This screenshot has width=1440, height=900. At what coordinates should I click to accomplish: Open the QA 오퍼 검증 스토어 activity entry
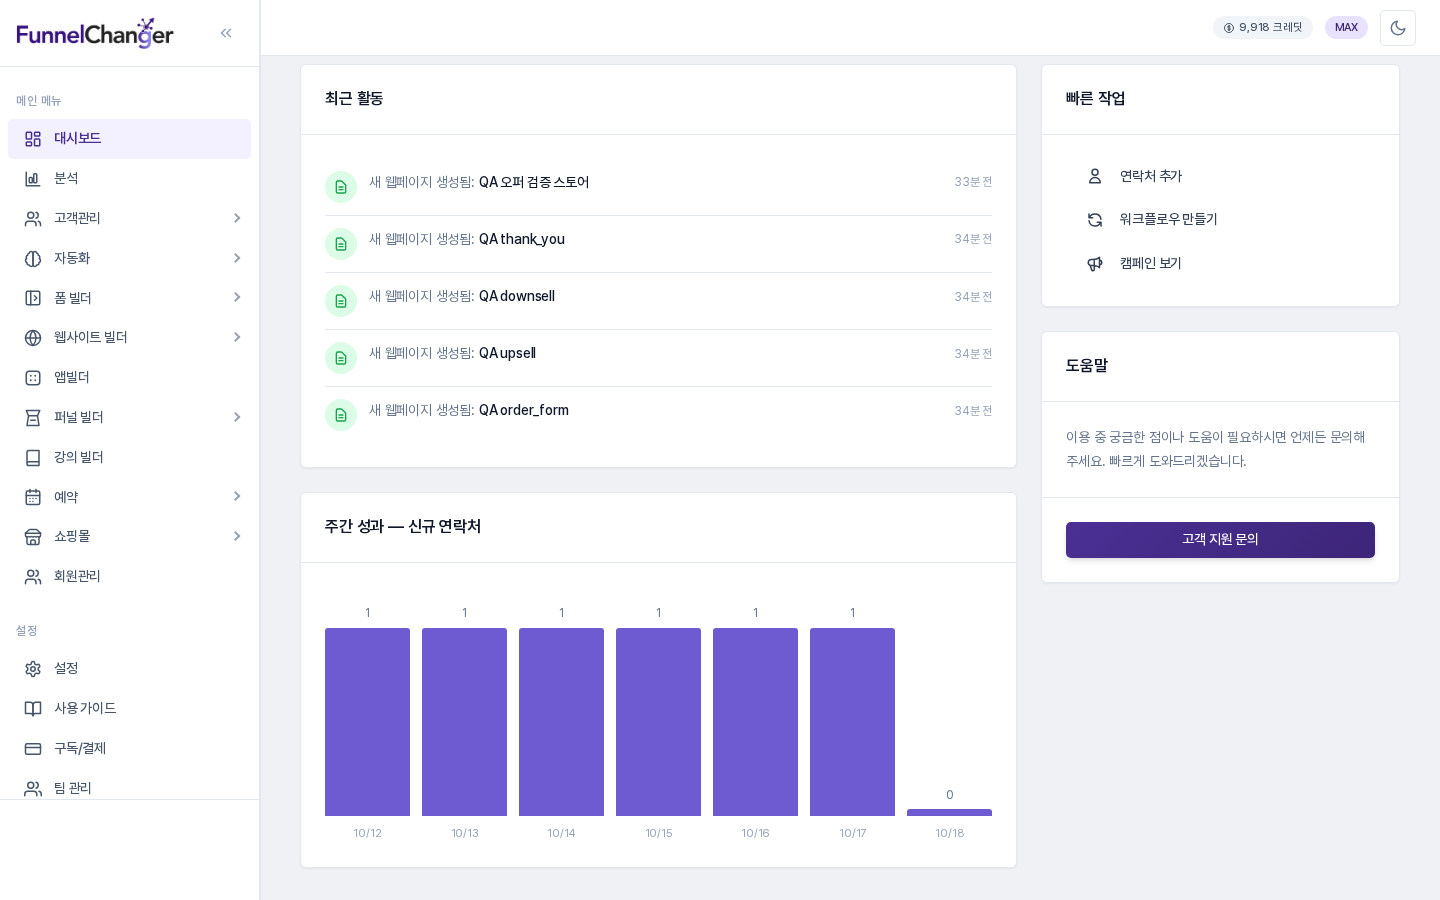point(658,187)
